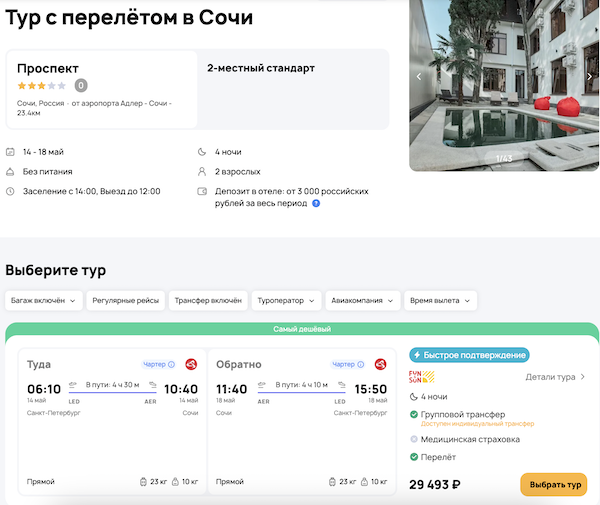Expand the Туроператор filter dropdown

286,300
